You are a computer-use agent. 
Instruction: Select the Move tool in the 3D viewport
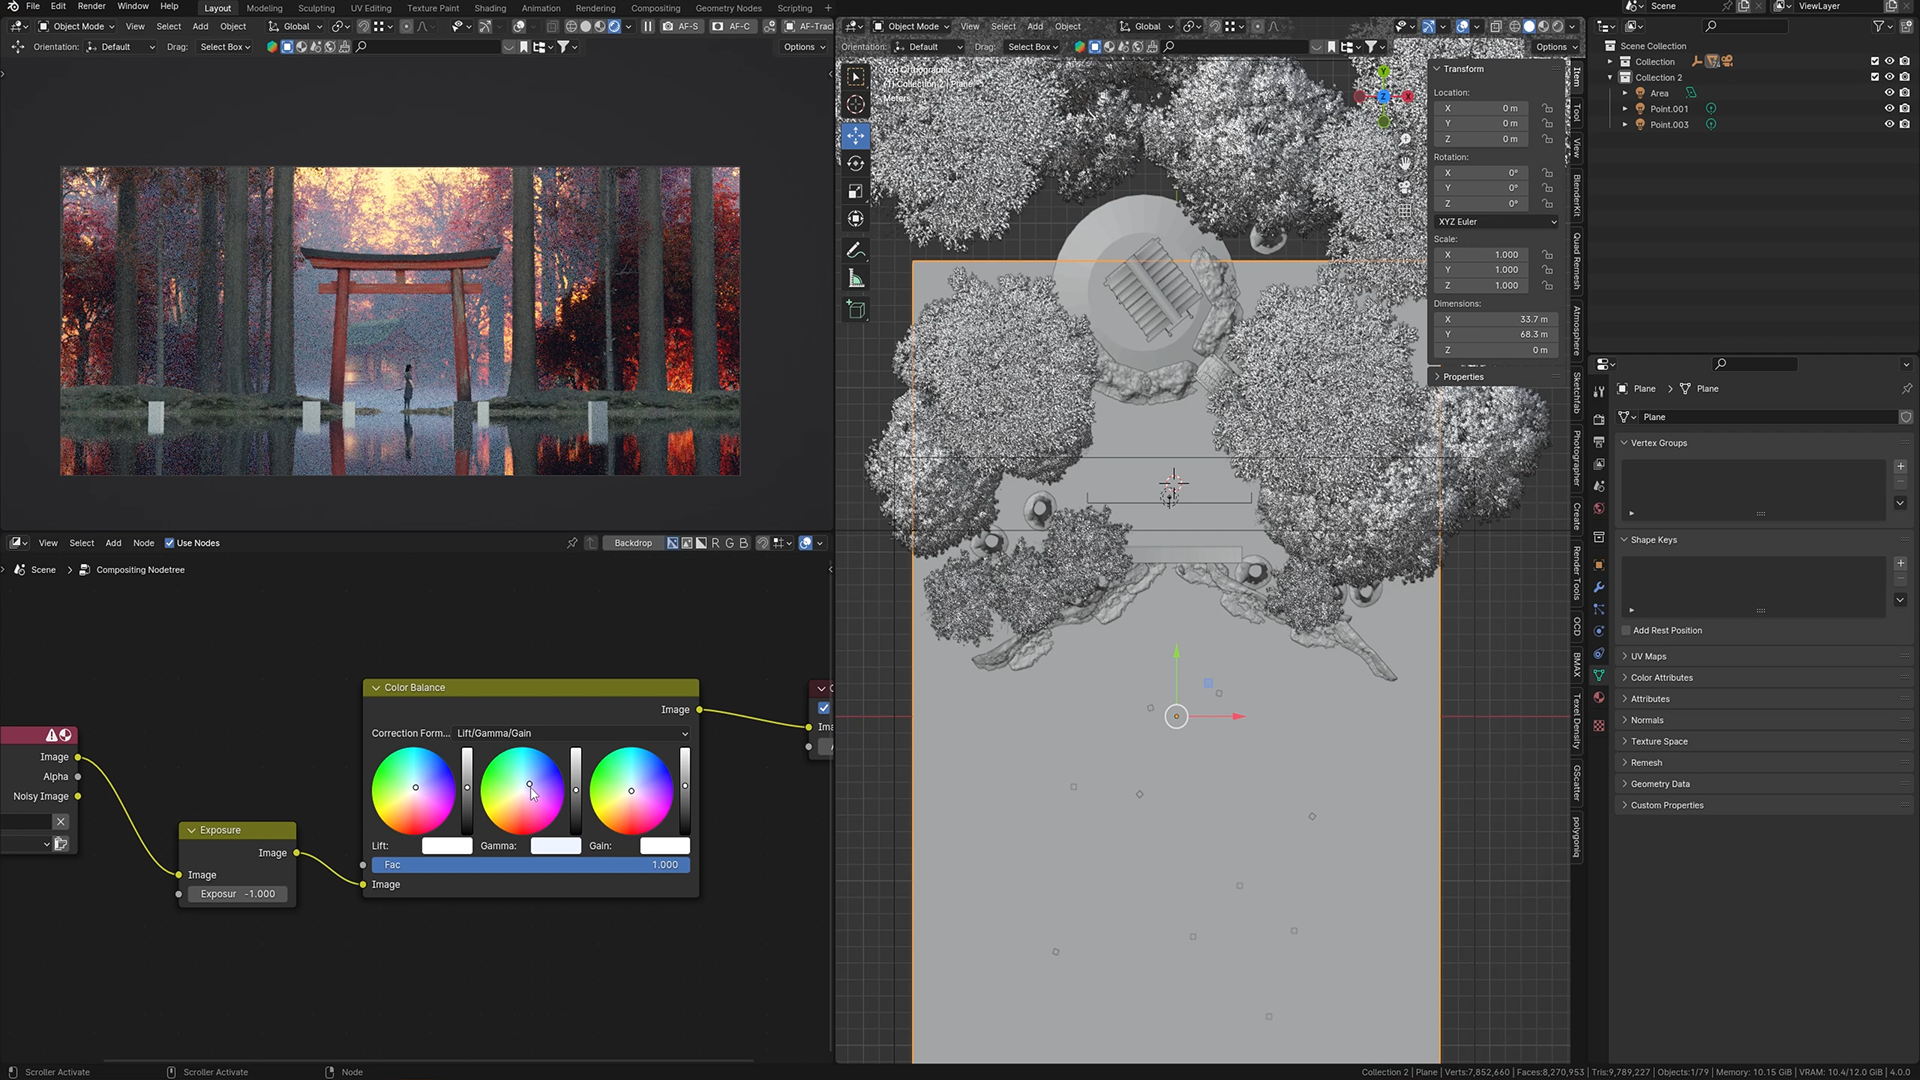(855, 136)
